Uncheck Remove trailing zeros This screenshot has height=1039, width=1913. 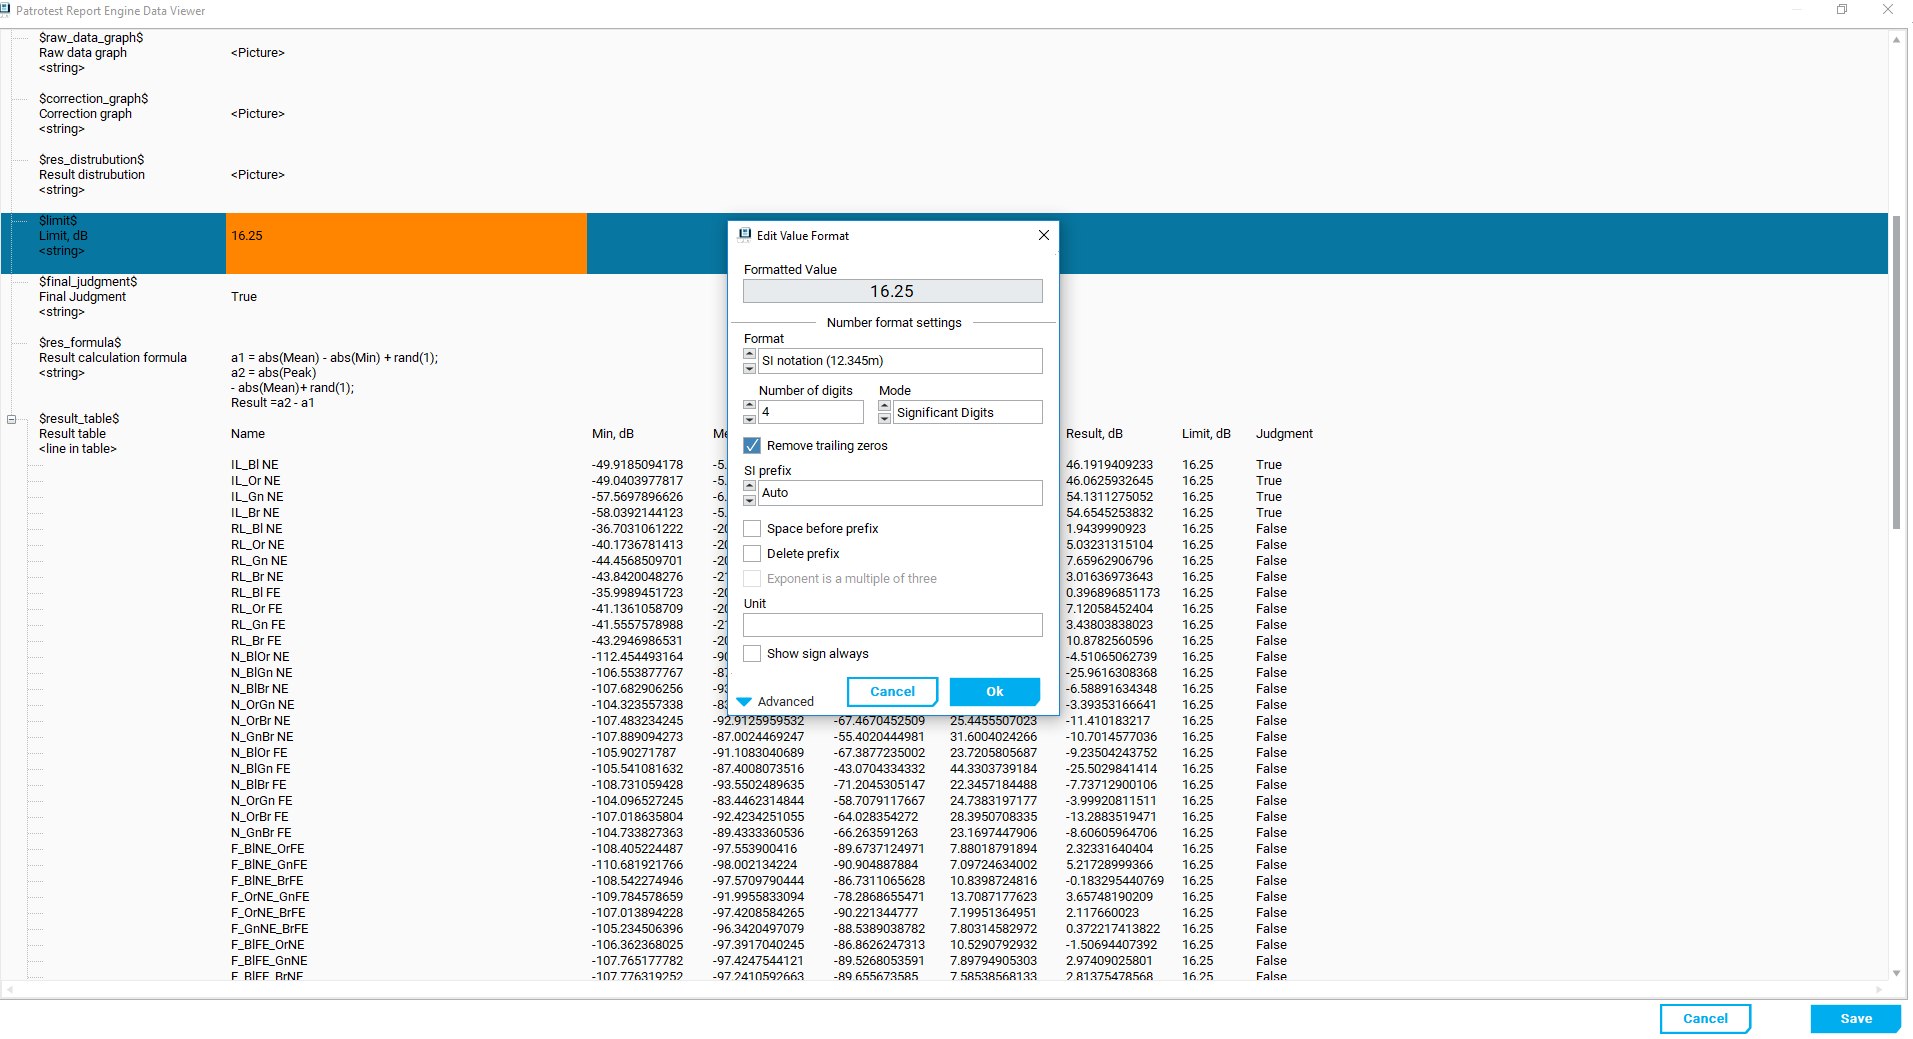tap(752, 446)
